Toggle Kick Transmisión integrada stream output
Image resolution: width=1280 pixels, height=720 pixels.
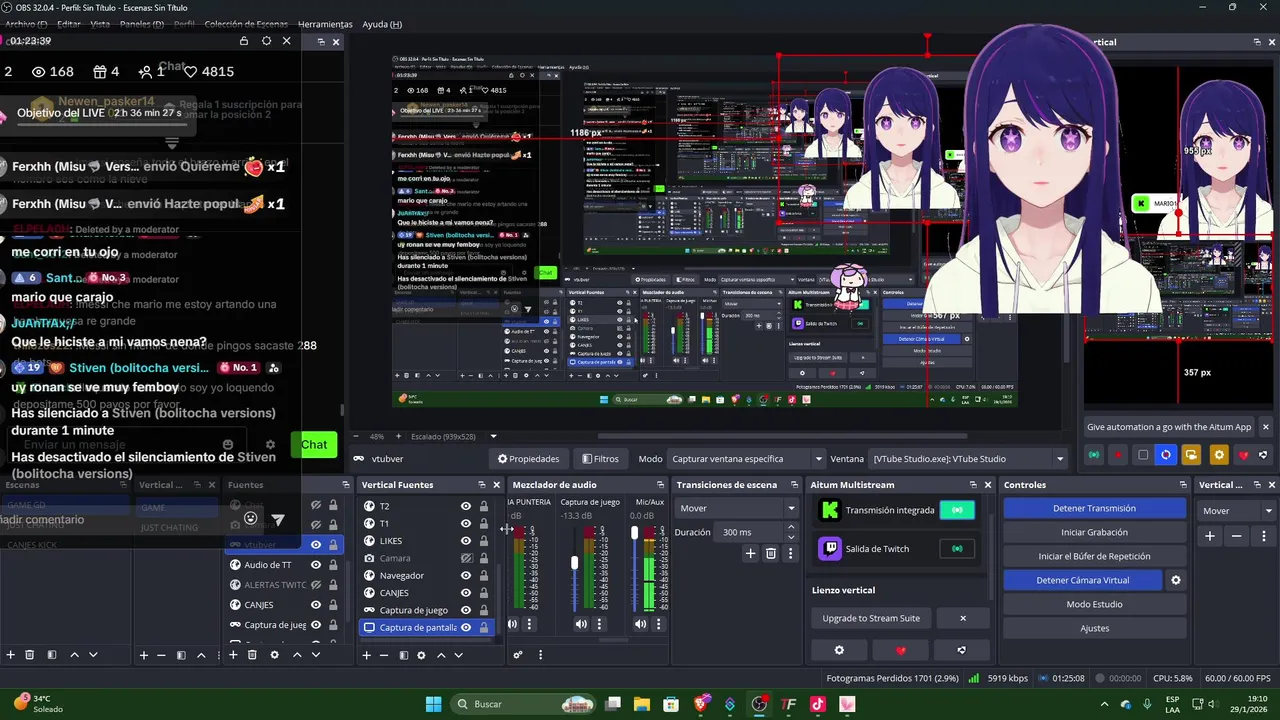coord(957,510)
